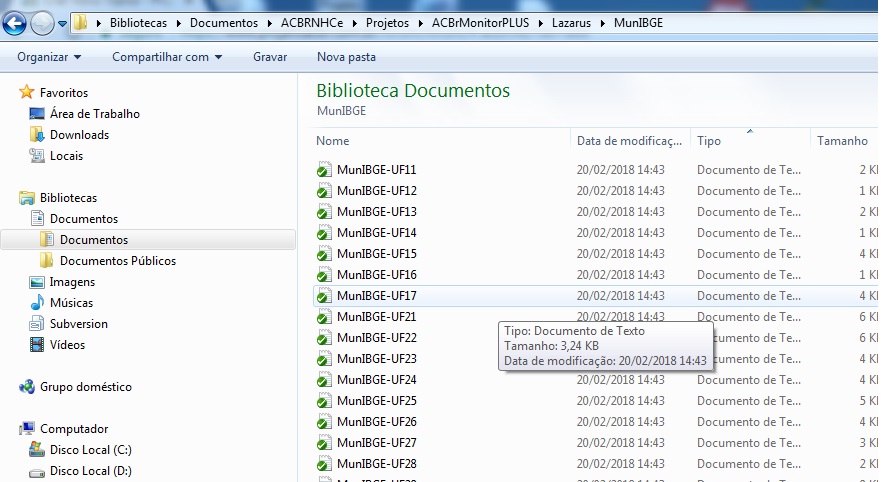Viewport: 887px width, 482px height.
Task: Sort by Data de modificação column header
Action: click(629, 141)
